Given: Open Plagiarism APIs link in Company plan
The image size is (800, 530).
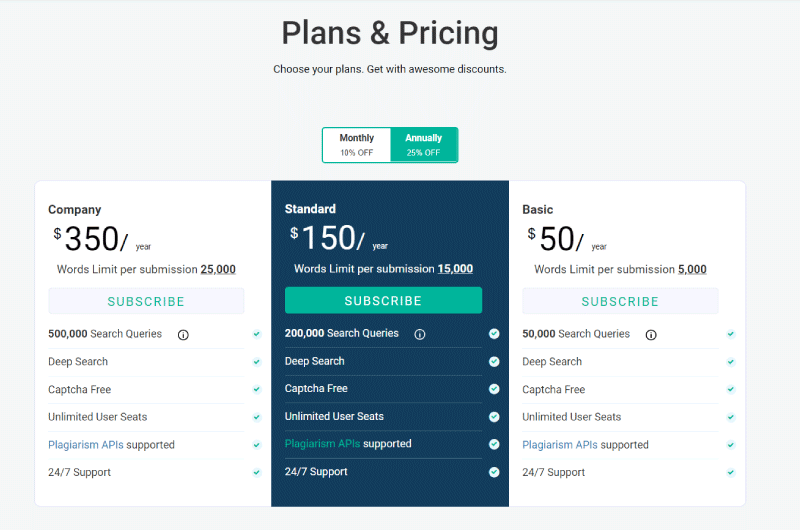Looking at the screenshot, I should point(86,445).
